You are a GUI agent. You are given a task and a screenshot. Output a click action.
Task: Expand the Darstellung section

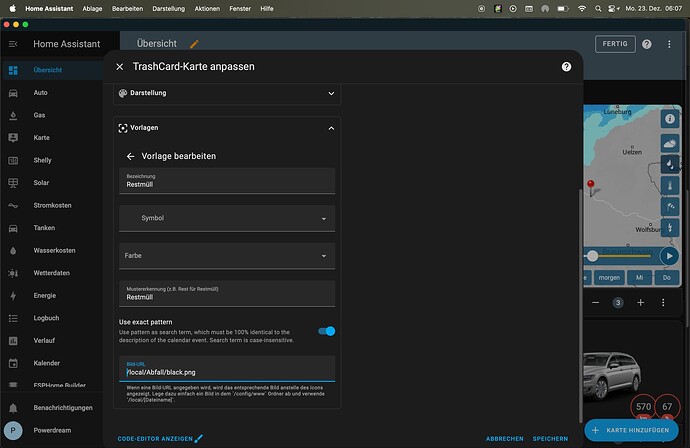[x=227, y=93]
